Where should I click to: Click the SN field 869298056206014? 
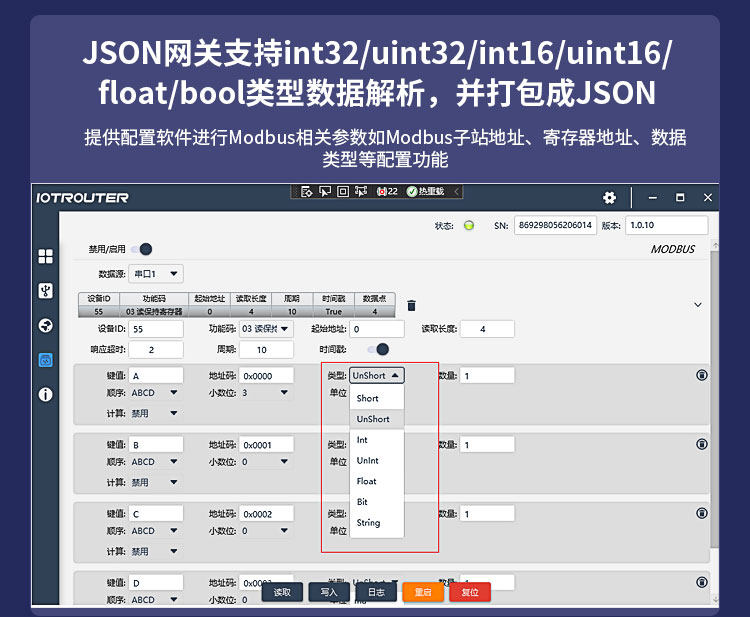tap(555, 225)
